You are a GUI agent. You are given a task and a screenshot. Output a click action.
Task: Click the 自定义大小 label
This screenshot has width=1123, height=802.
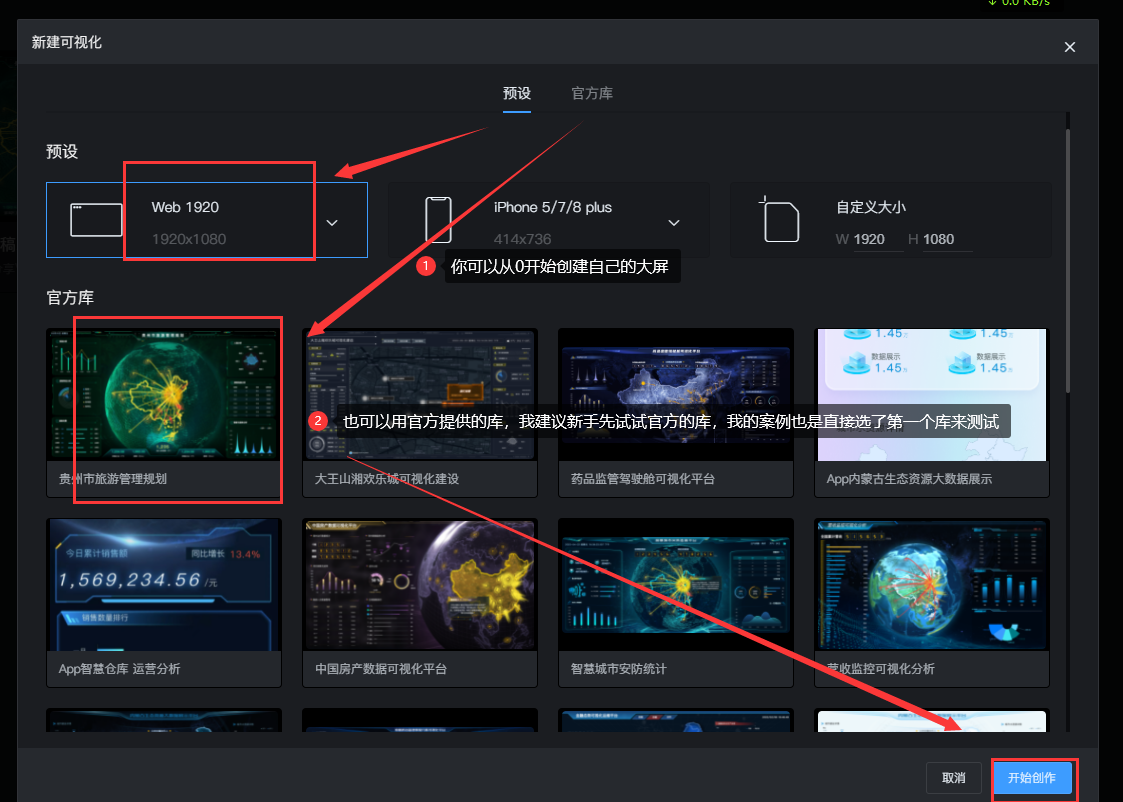point(870,208)
